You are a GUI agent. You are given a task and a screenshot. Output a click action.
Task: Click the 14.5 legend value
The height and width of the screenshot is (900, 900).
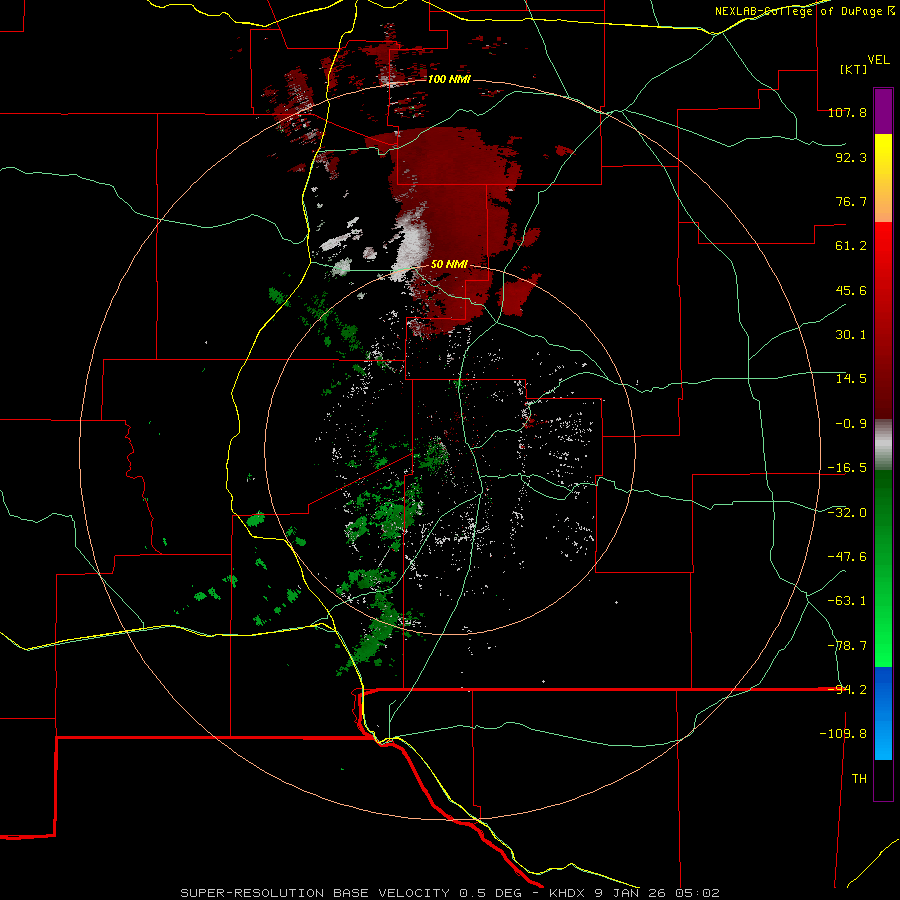[851, 379]
